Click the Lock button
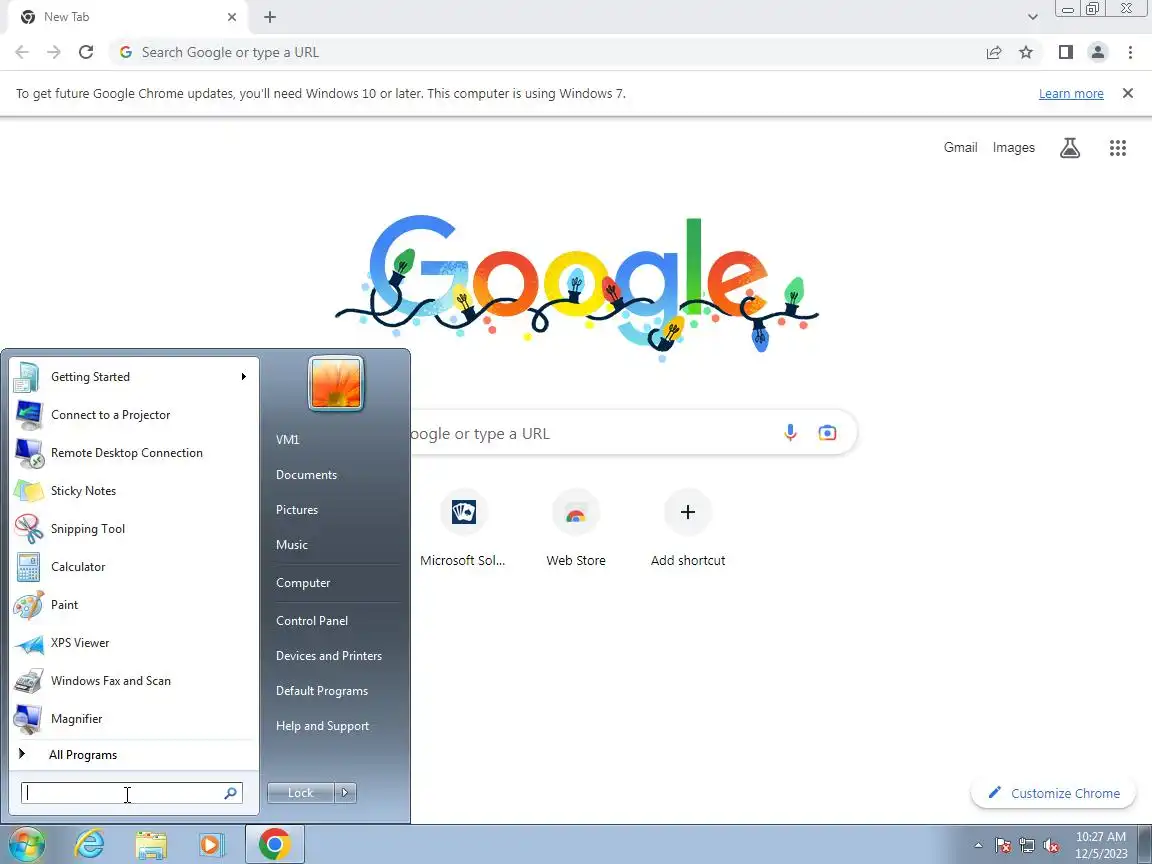Screen dimensions: 1152x864 click(x=300, y=793)
